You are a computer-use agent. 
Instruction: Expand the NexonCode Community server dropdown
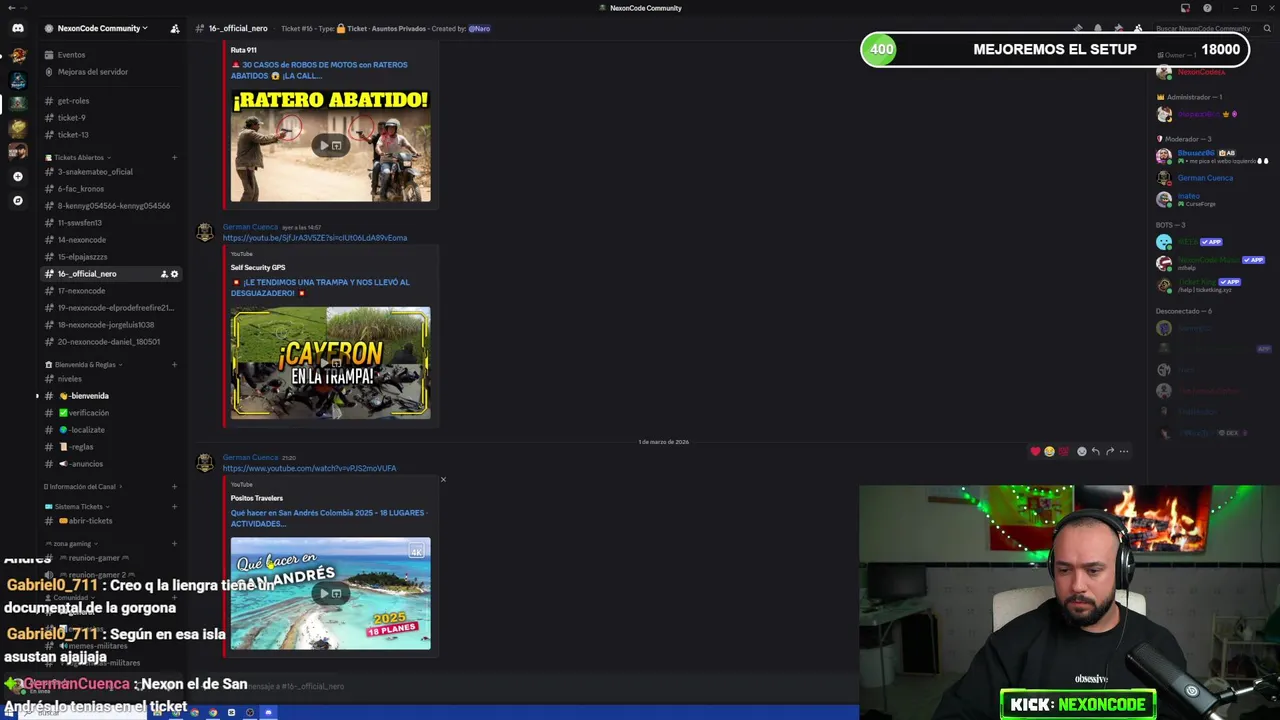[102, 29]
